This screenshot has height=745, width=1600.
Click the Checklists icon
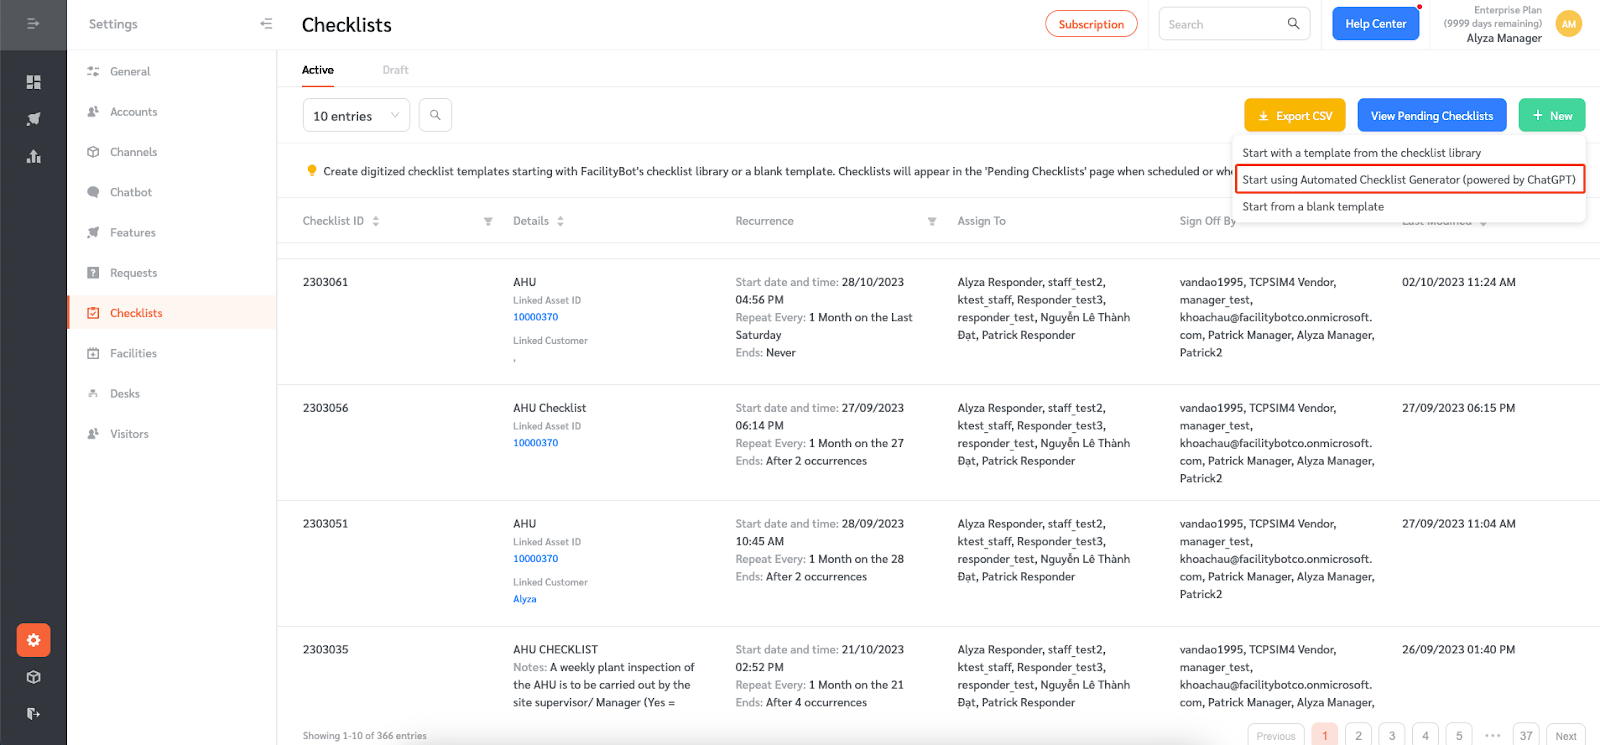tap(93, 313)
